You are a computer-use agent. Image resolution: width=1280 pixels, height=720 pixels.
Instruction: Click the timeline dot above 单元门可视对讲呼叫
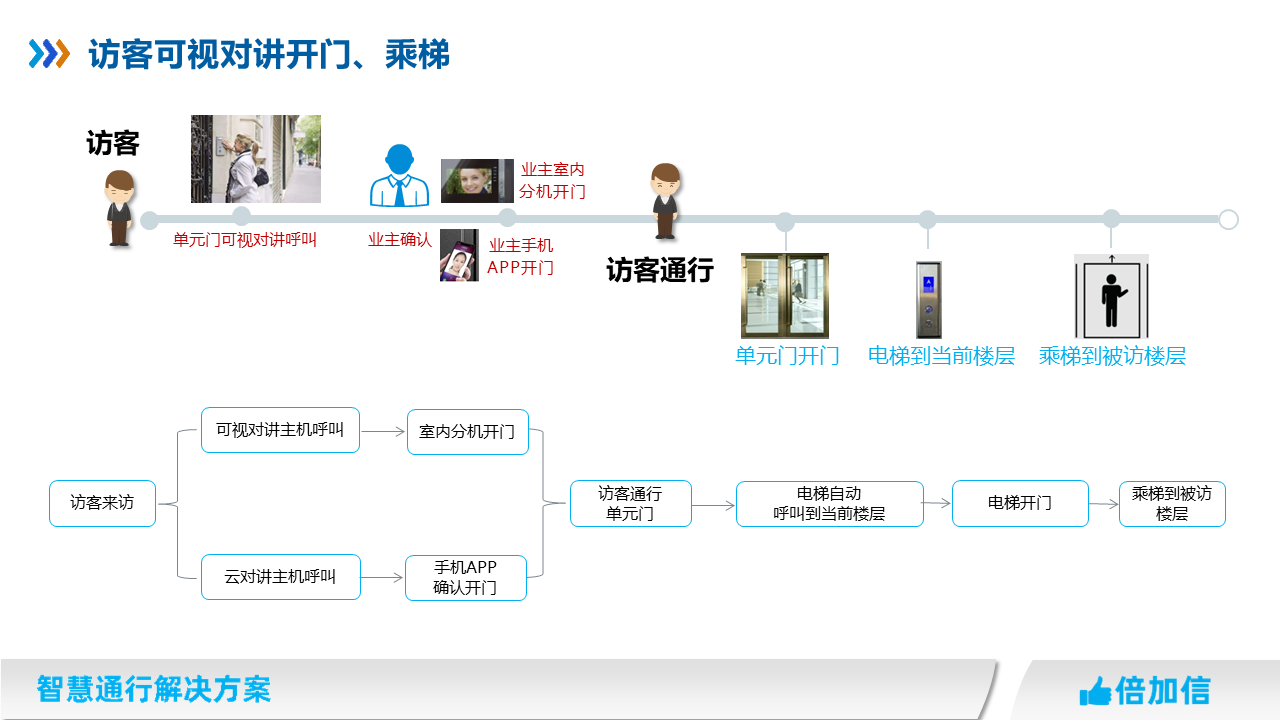point(241,216)
